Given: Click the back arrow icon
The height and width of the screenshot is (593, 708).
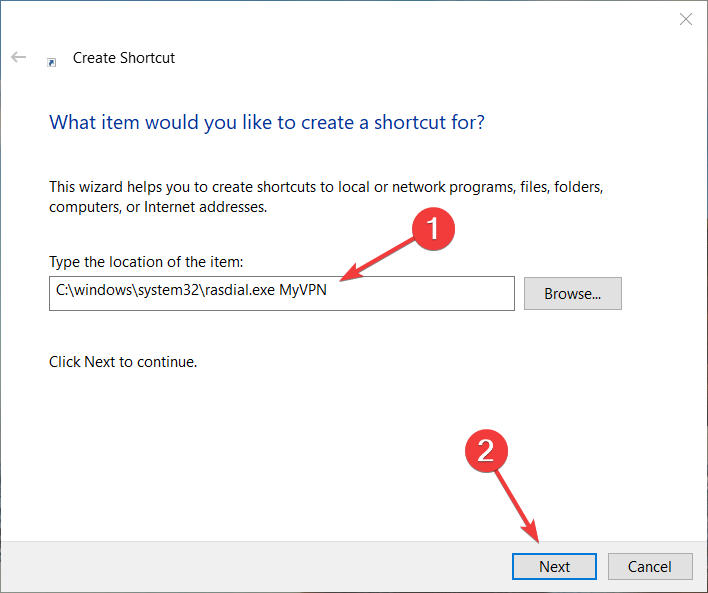Looking at the screenshot, I should 19,57.
